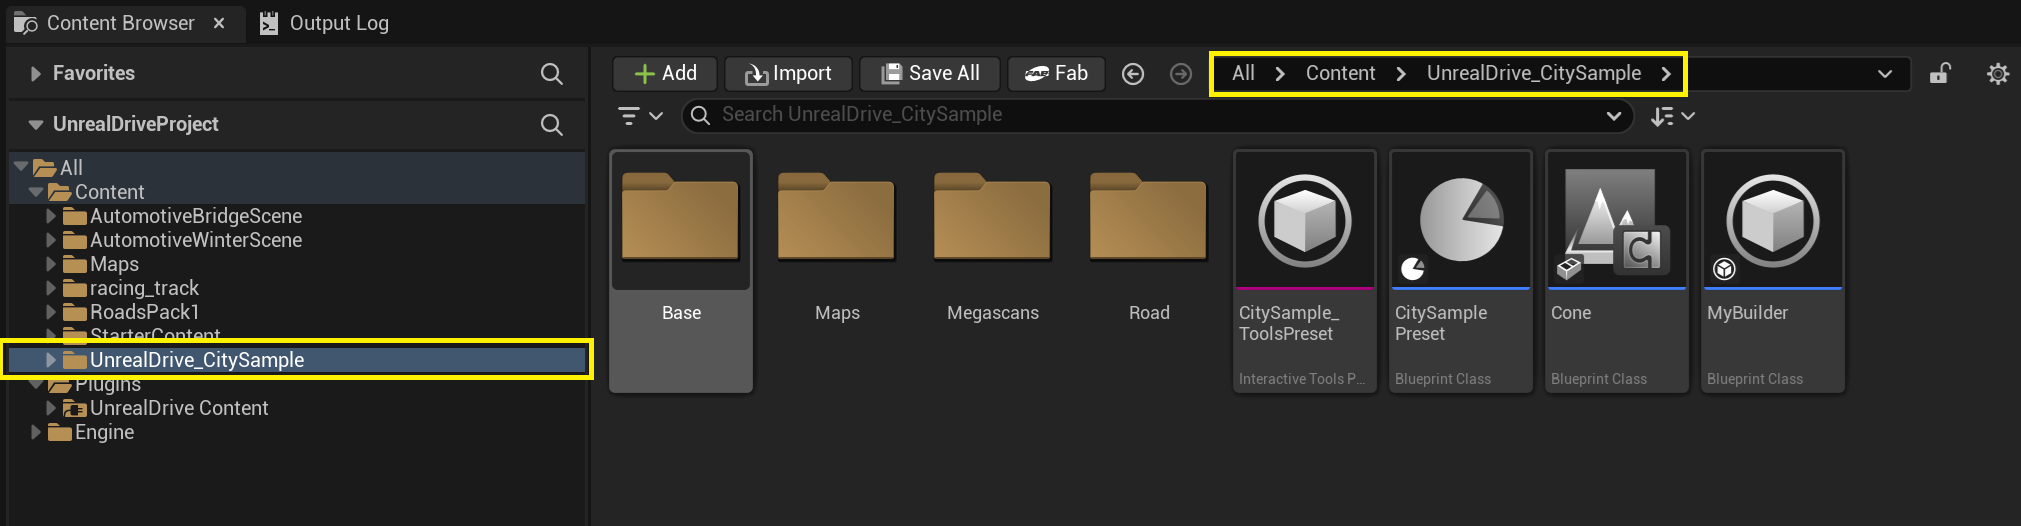Click the Content breadcrumb
2021x526 pixels.
click(1340, 73)
